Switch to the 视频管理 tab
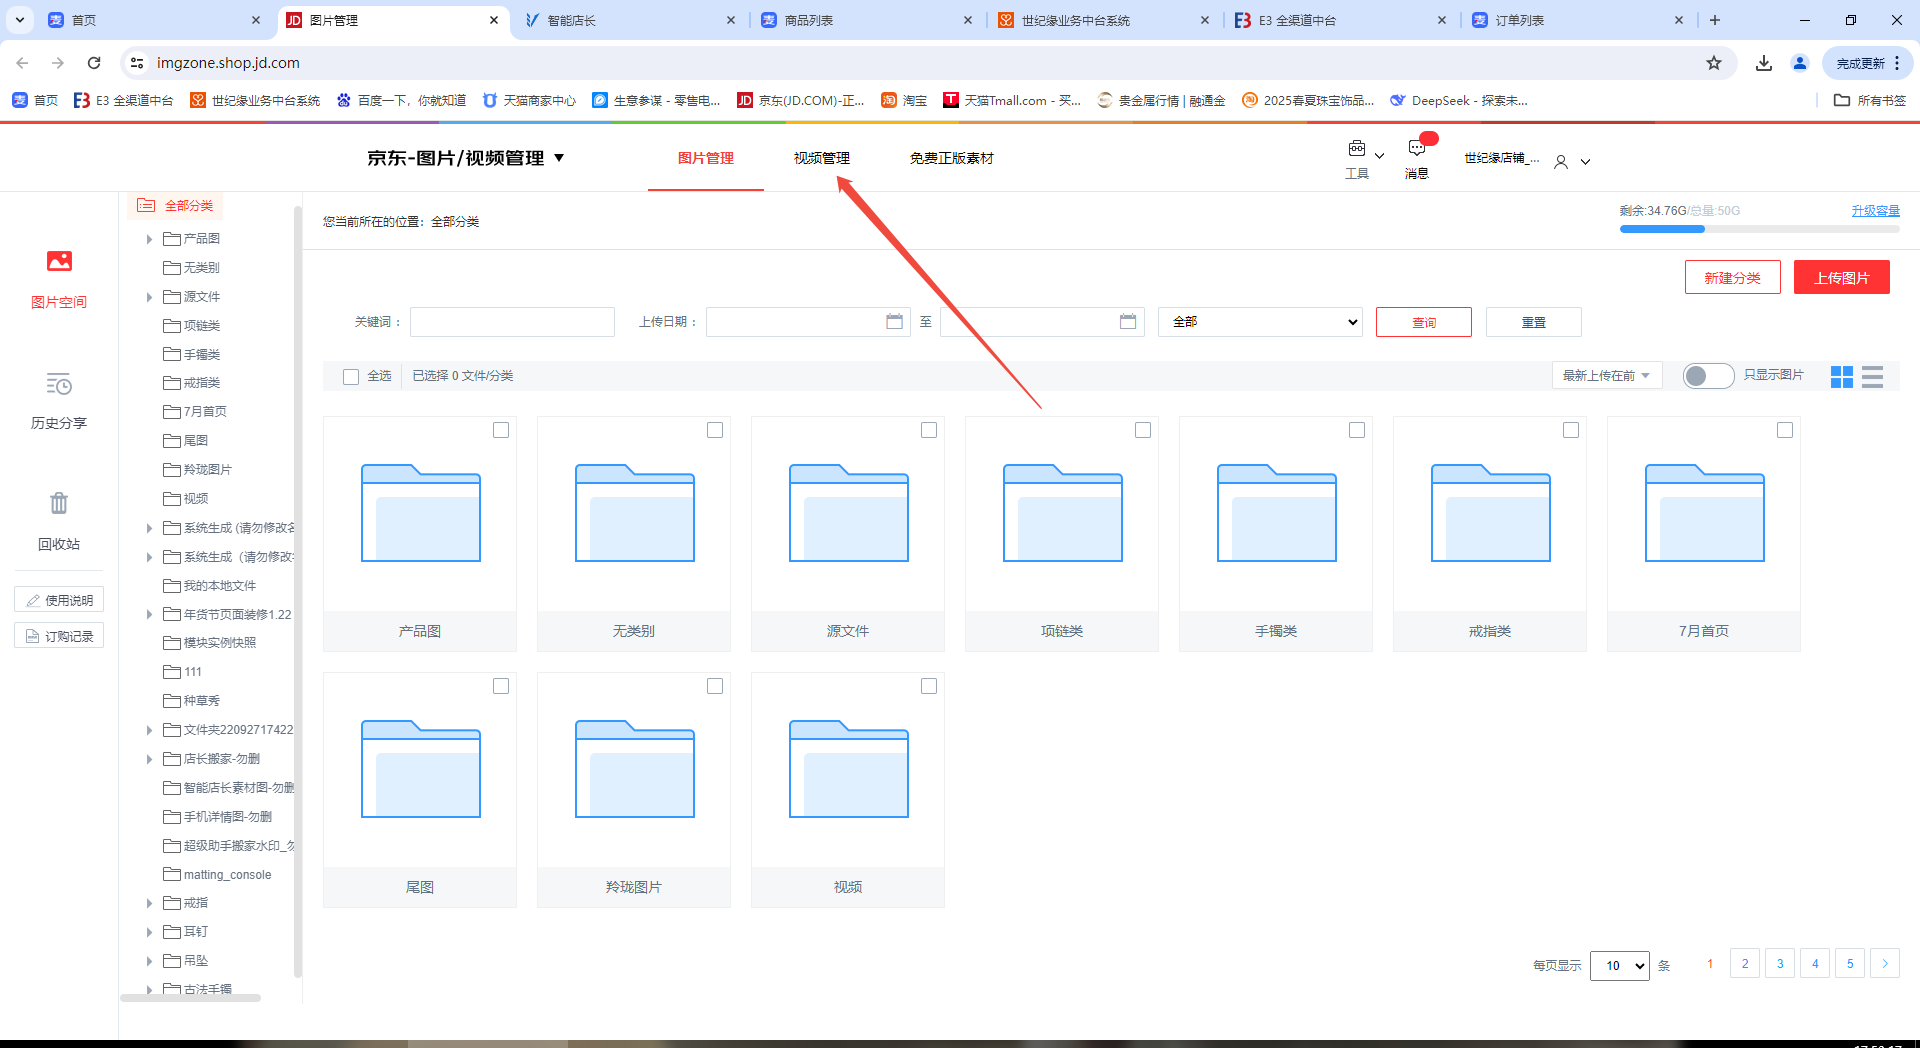 [x=821, y=158]
